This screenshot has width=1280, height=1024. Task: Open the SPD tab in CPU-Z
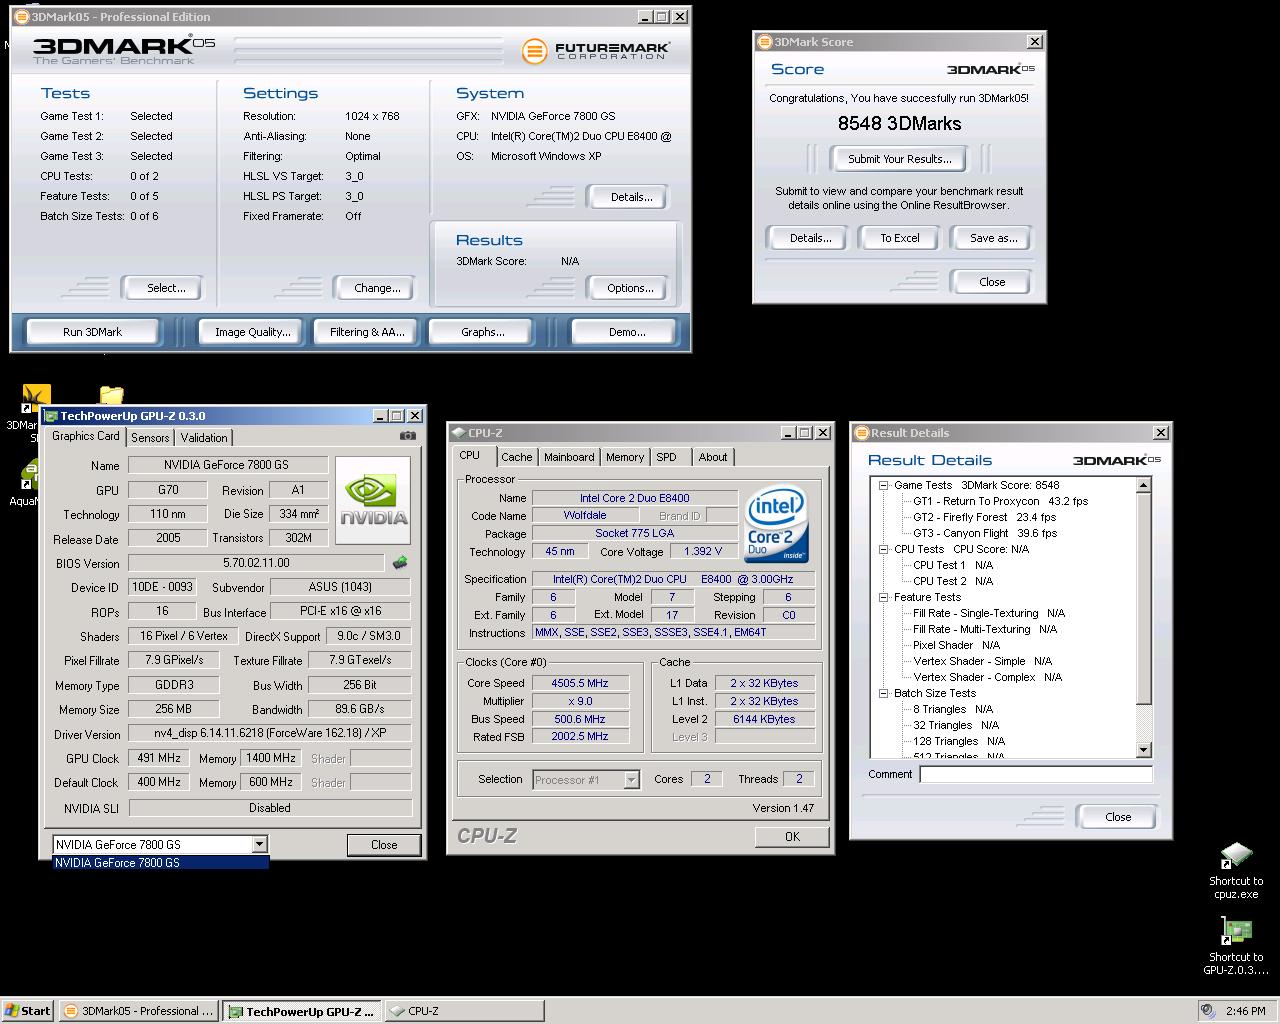[666, 457]
